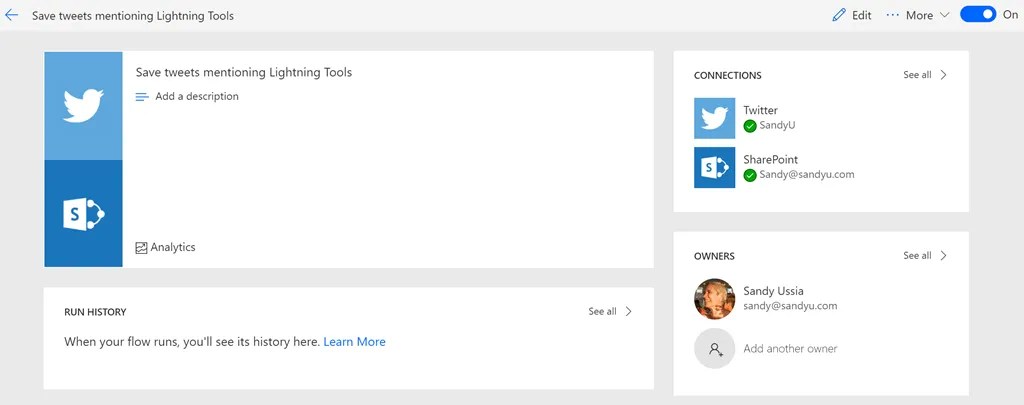Click sandy@sandyu.com under Owners

[790, 306]
